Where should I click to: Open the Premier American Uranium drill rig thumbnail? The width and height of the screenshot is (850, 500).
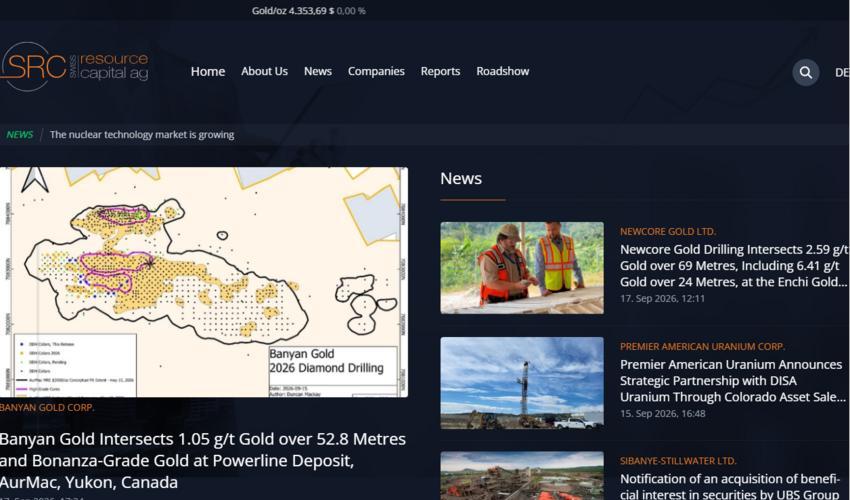(x=521, y=383)
